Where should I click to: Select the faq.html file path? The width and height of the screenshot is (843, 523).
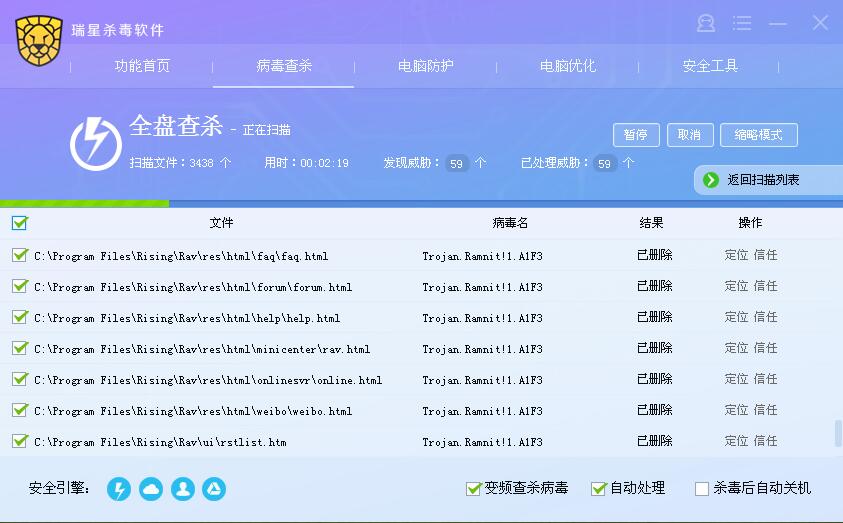click(x=181, y=256)
